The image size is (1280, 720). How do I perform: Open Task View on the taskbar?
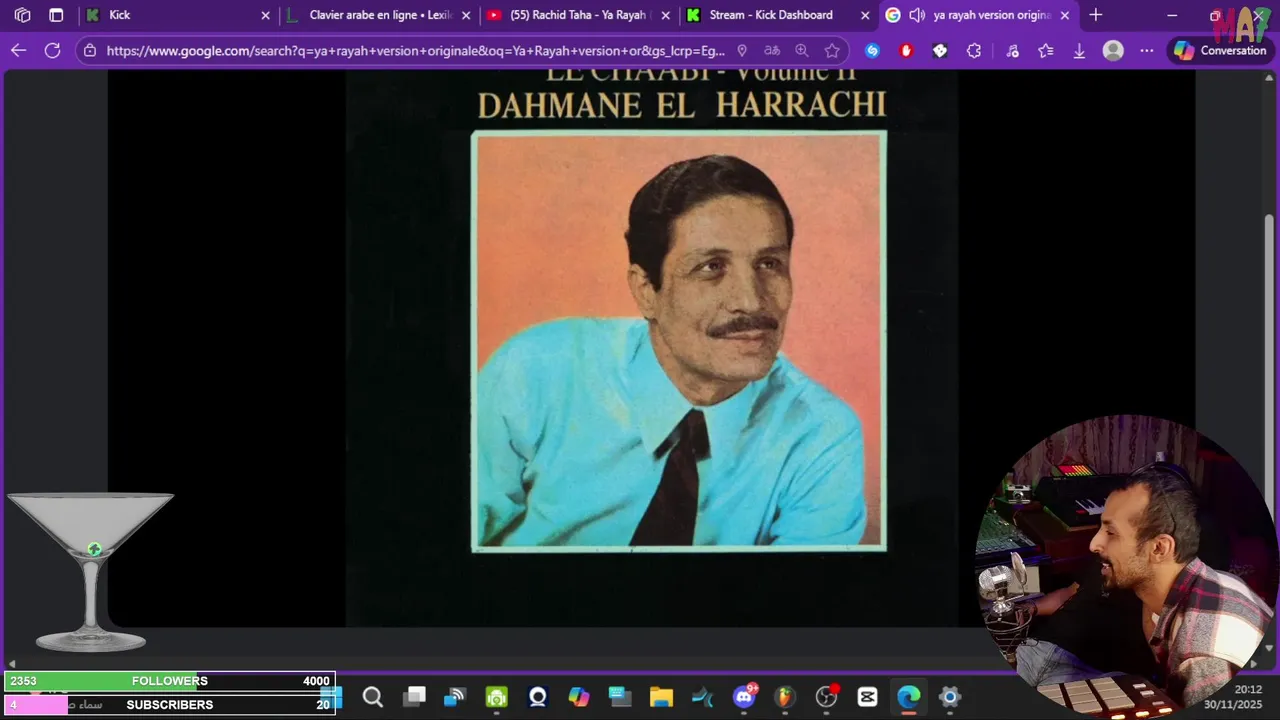tap(414, 697)
